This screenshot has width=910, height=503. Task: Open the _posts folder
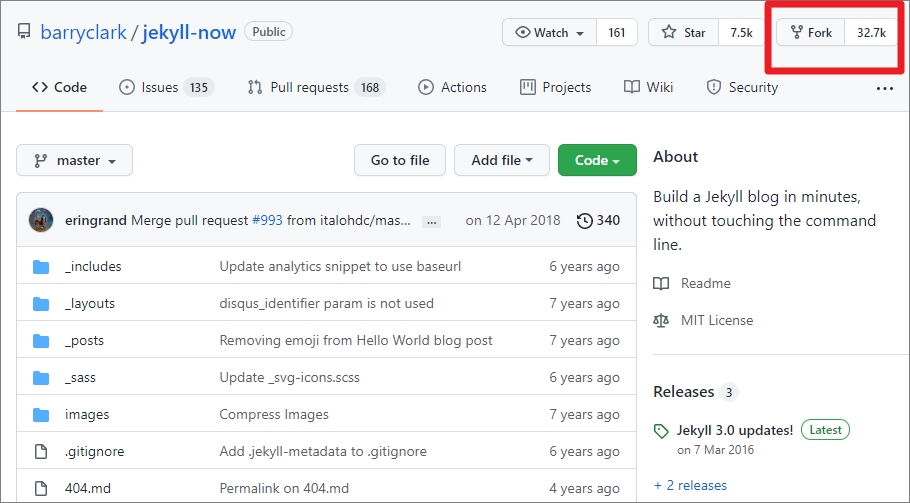click(x=84, y=341)
